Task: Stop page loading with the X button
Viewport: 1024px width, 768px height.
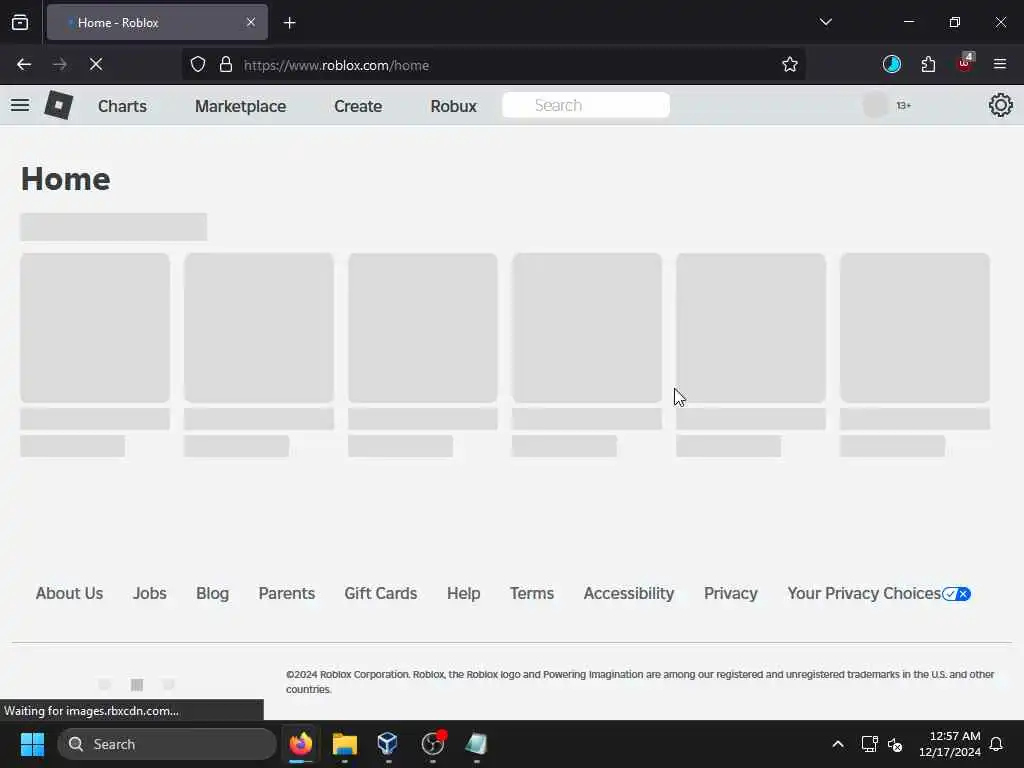Action: coord(96,65)
